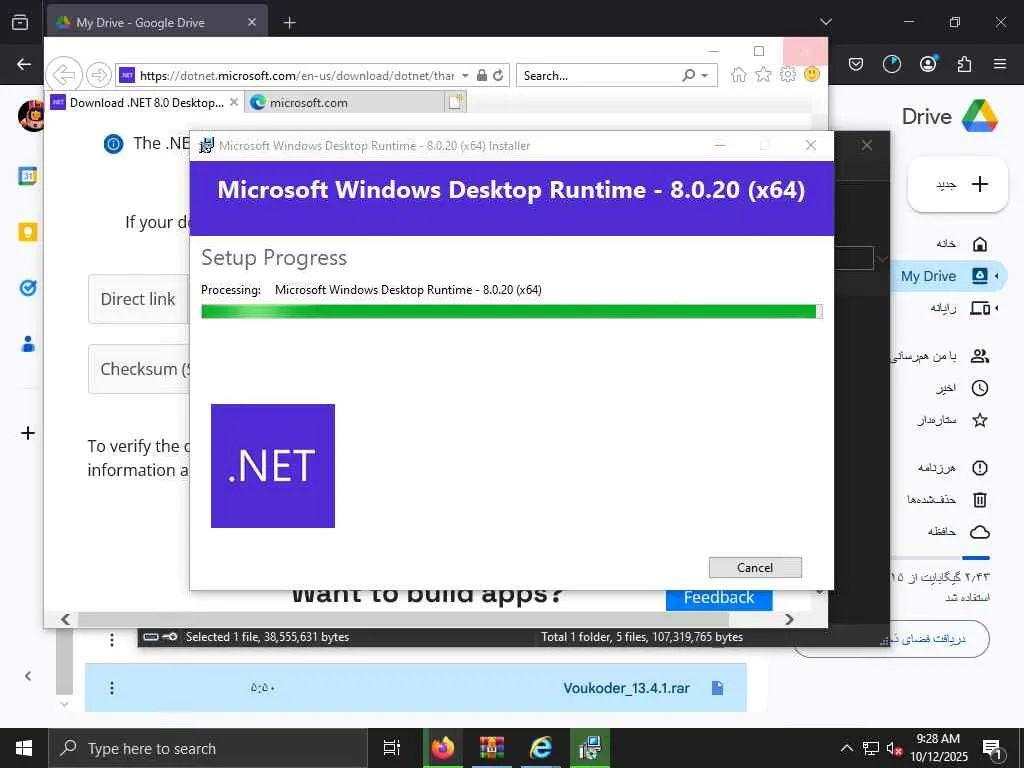Open Internet Explorer Favorites star
Screen dimensions: 1024x768
click(x=763, y=74)
